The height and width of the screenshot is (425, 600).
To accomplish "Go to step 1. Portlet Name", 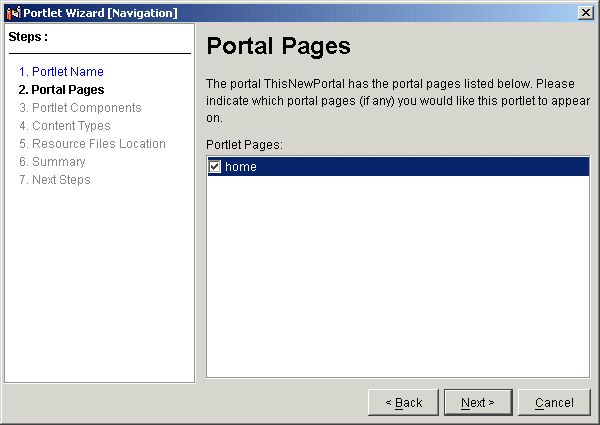I will coord(61,72).
